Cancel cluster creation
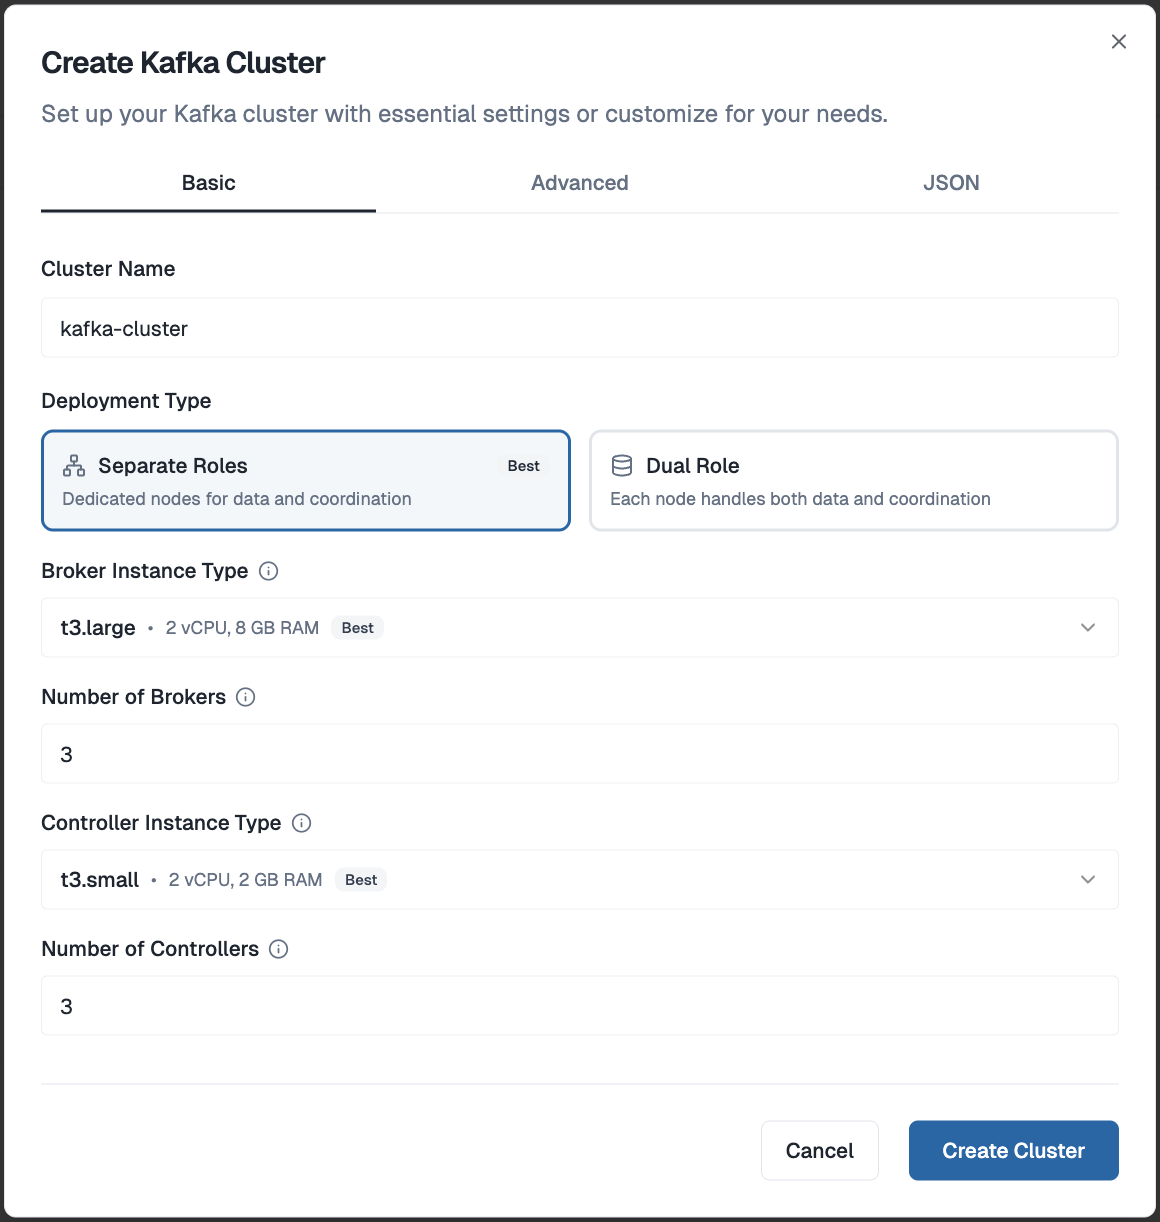 pyautogui.click(x=819, y=1150)
